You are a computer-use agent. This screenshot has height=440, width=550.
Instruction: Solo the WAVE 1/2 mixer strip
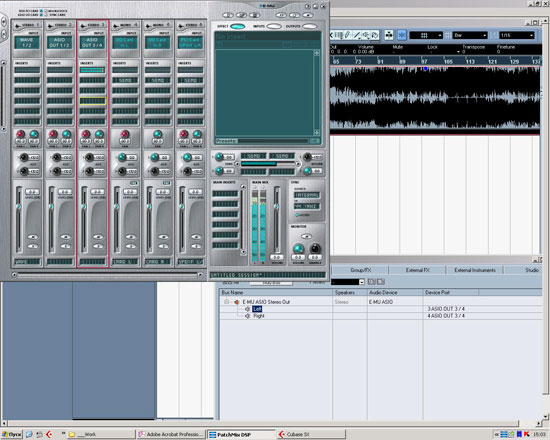pos(32,246)
